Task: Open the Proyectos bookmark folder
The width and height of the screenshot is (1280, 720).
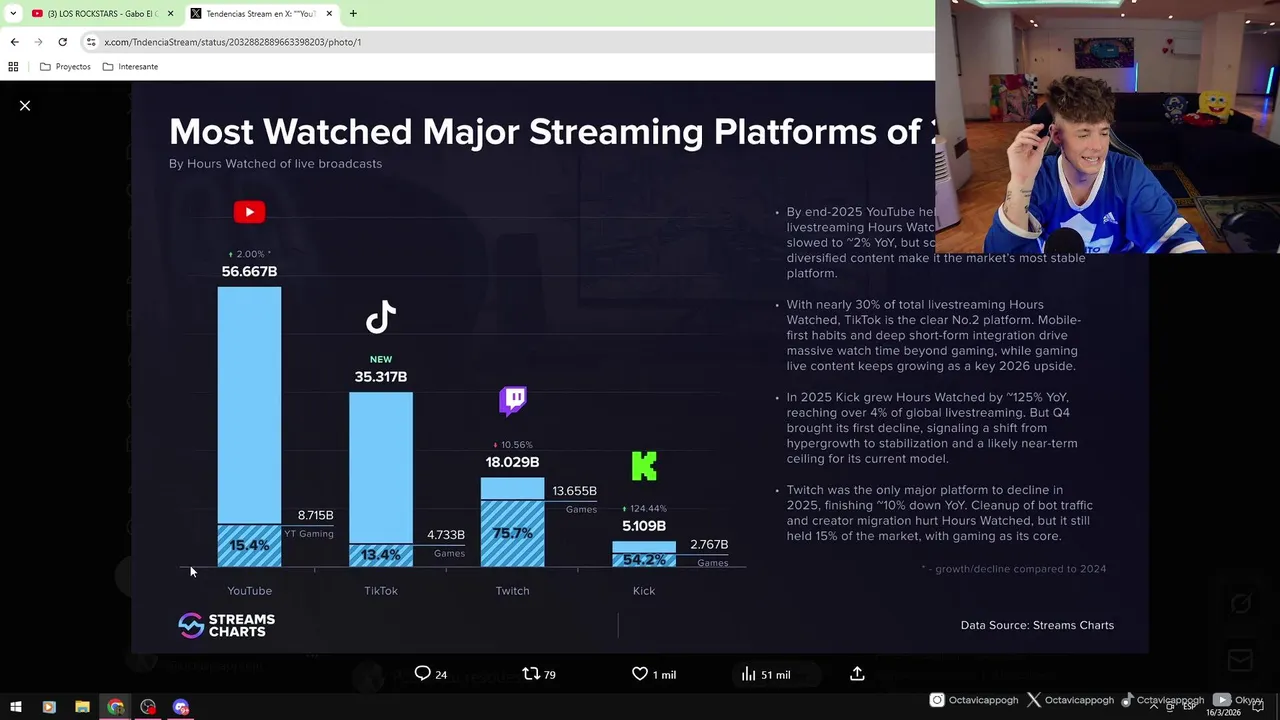Action: coord(65,67)
